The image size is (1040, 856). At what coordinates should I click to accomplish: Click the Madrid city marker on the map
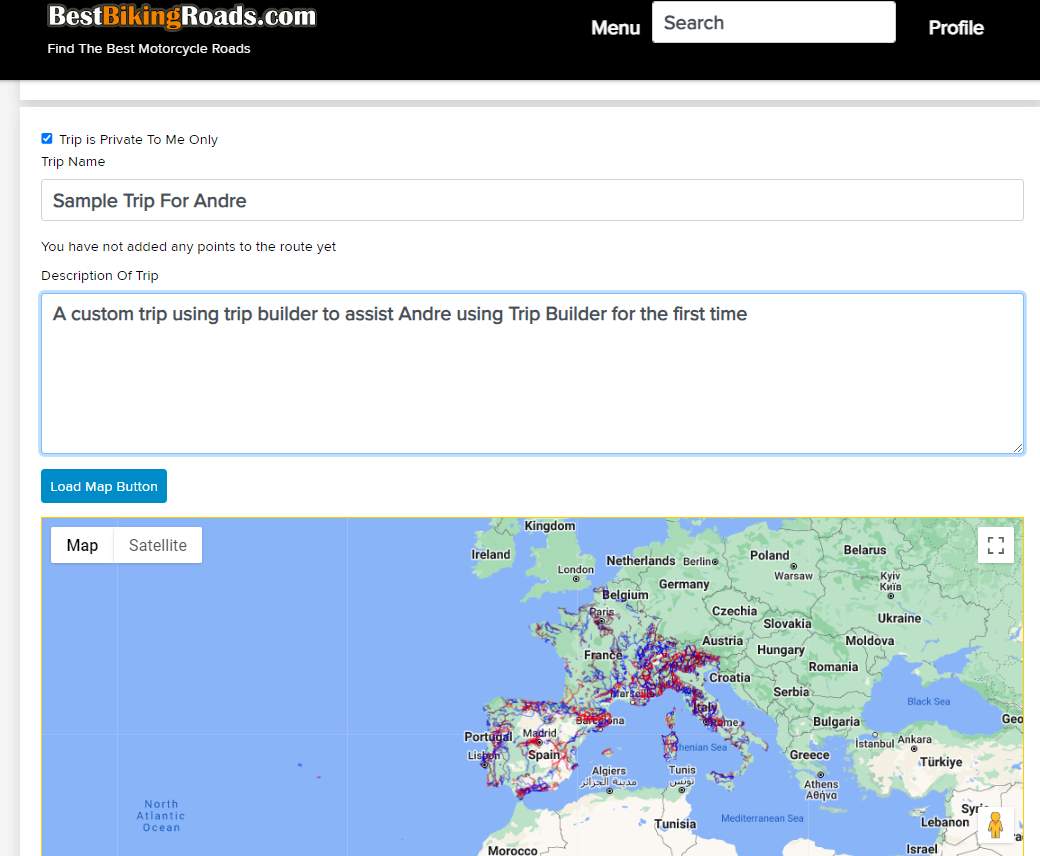click(x=539, y=742)
